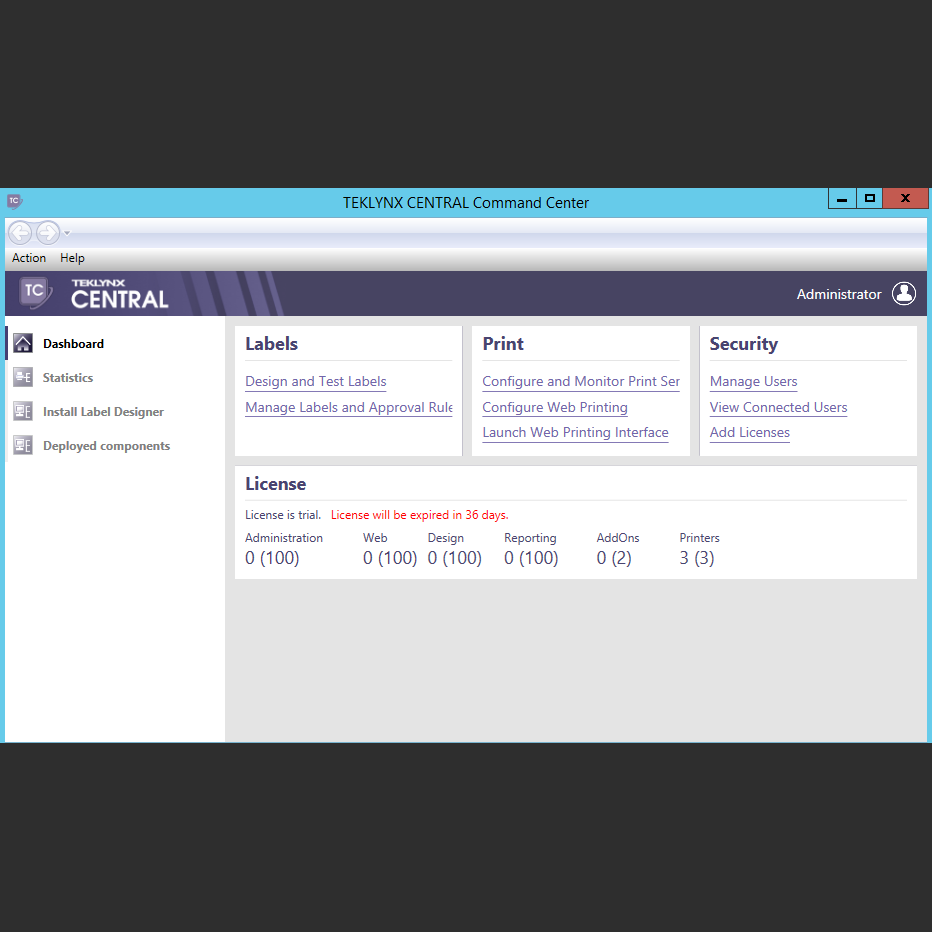Image resolution: width=932 pixels, height=932 pixels.
Task: Click the TEKLYNX CENTRAL wordmark
Action: tap(119, 294)
